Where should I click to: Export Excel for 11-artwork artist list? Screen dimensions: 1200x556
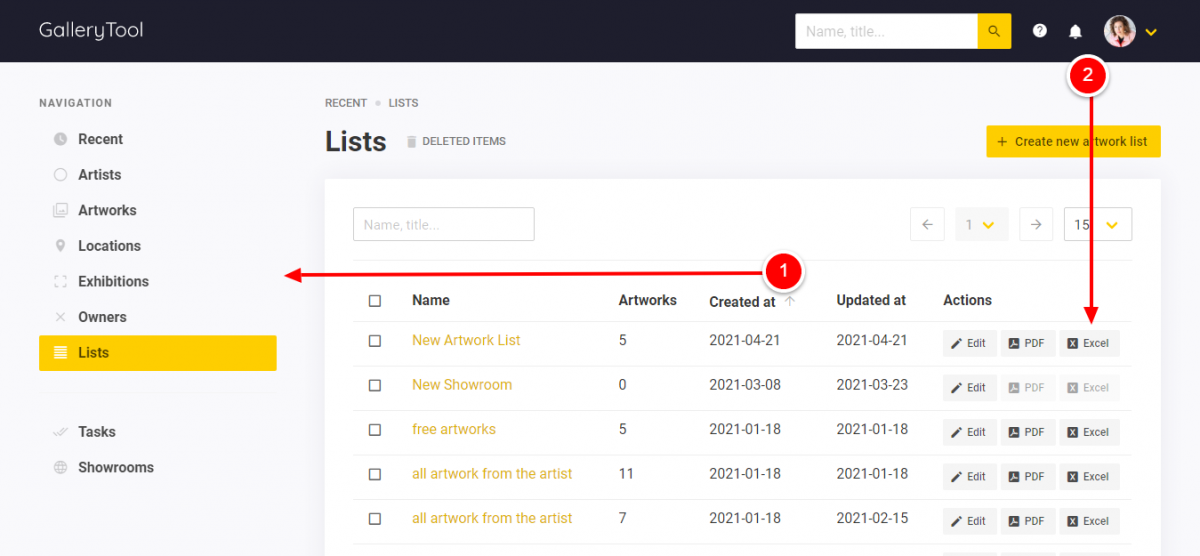coord(1090,477)
